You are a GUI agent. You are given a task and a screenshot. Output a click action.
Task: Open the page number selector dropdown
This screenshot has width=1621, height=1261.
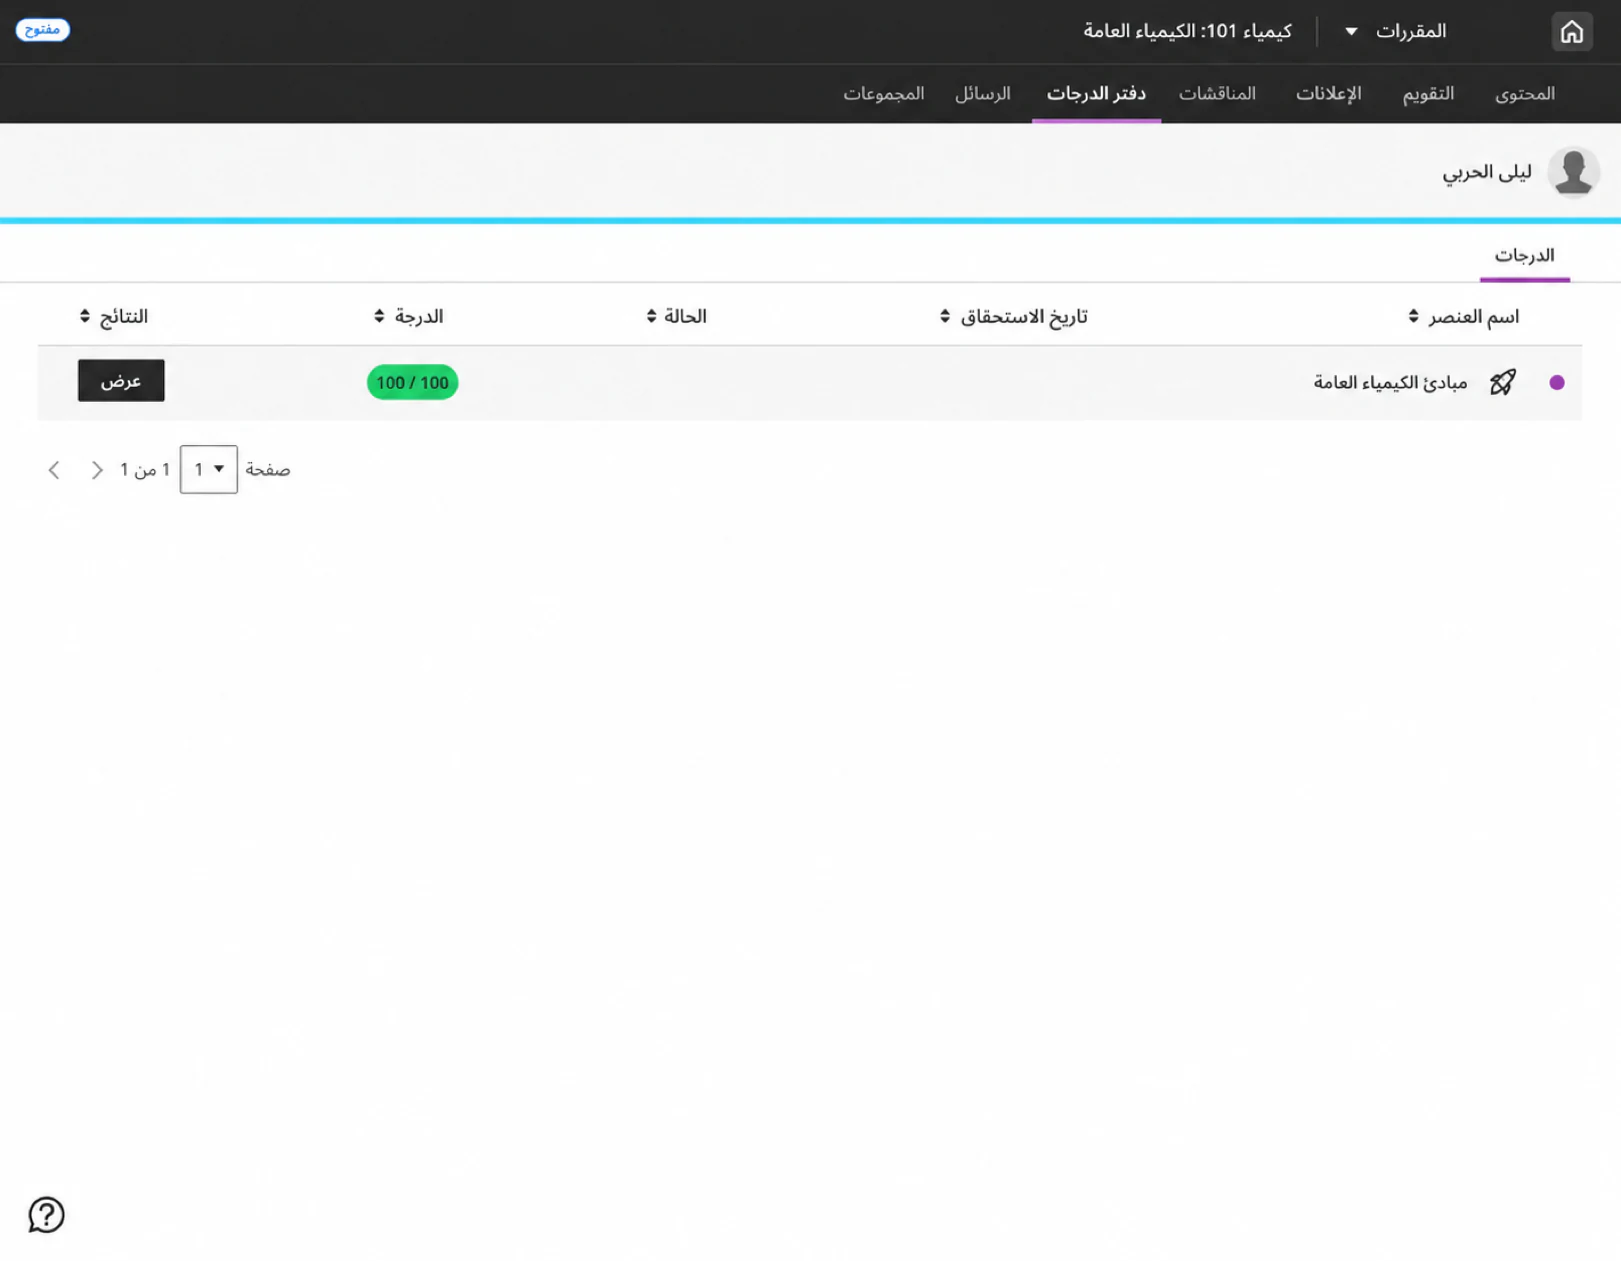(208, 469)
